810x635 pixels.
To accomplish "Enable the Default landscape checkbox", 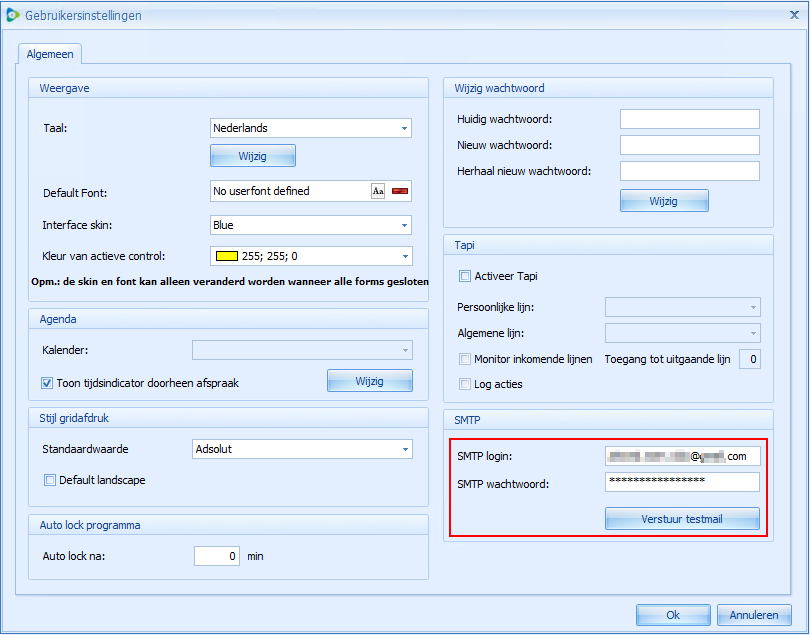I will point(49,480).
